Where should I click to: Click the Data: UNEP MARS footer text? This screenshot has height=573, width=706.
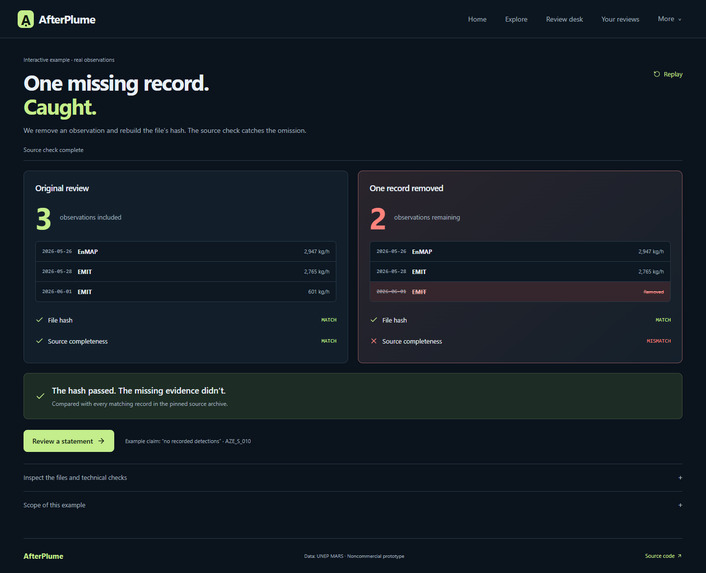(x=354, y=556)
